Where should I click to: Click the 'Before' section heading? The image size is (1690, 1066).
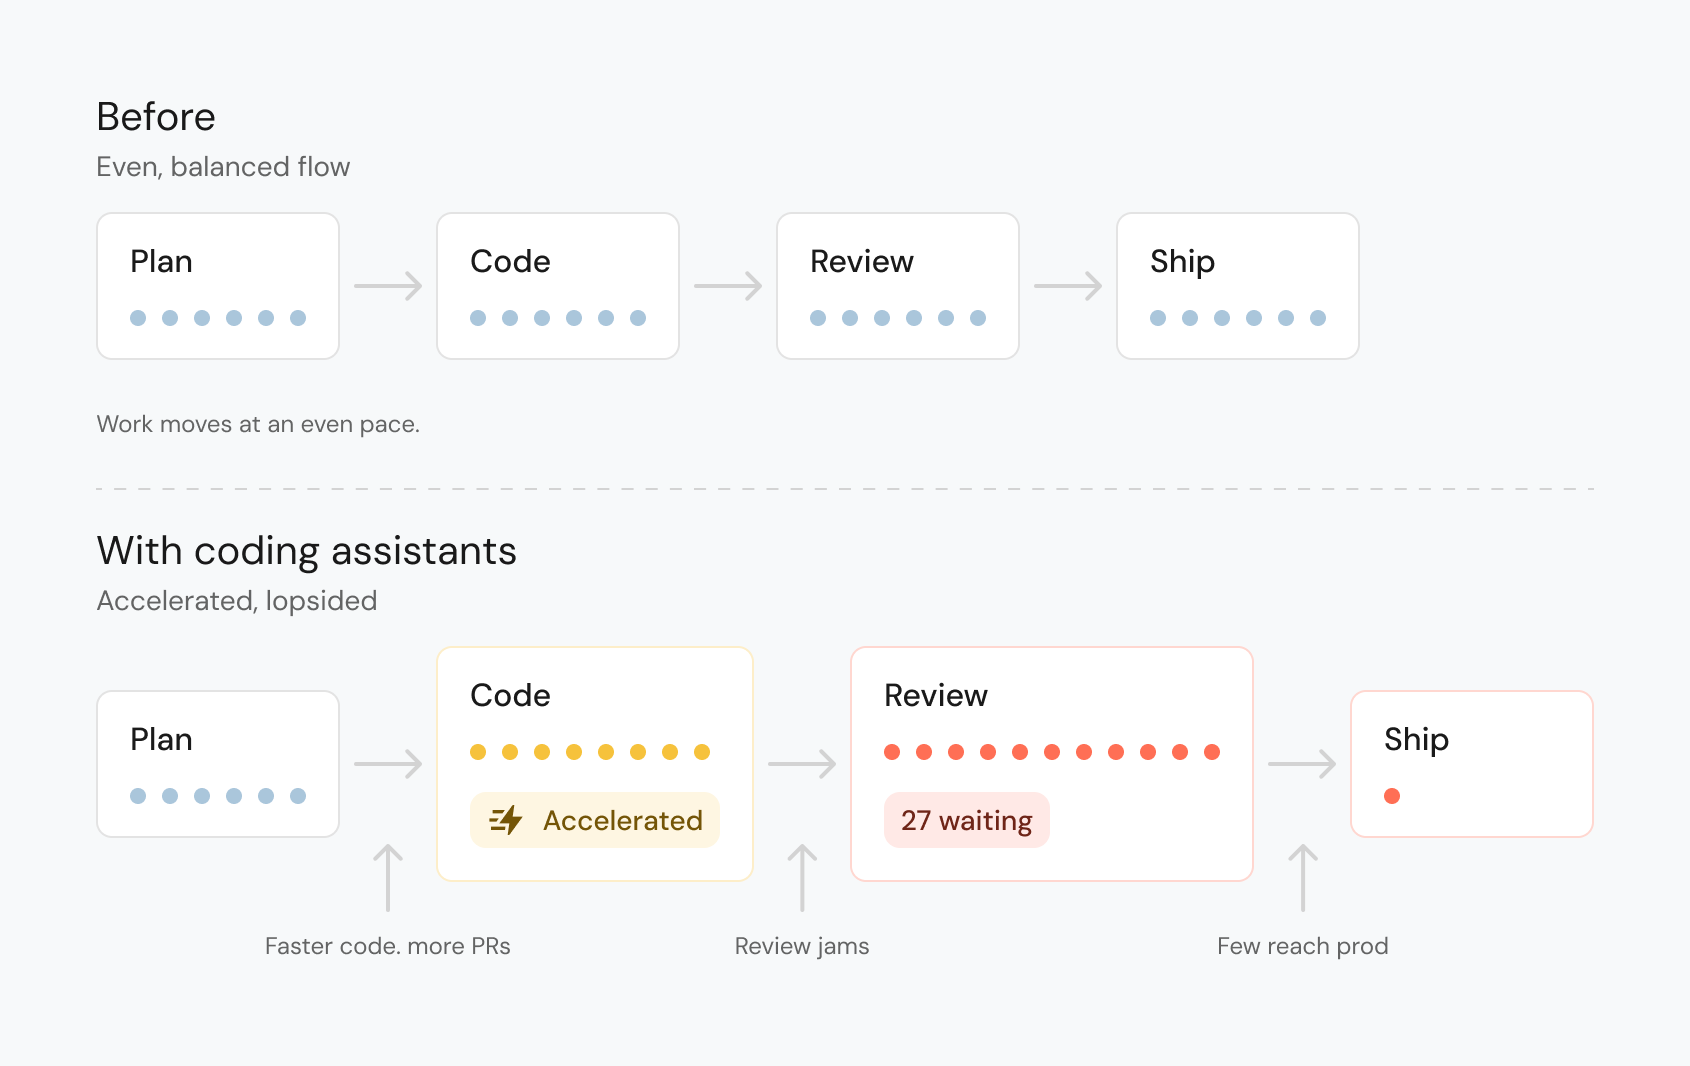tap(156, 117)
